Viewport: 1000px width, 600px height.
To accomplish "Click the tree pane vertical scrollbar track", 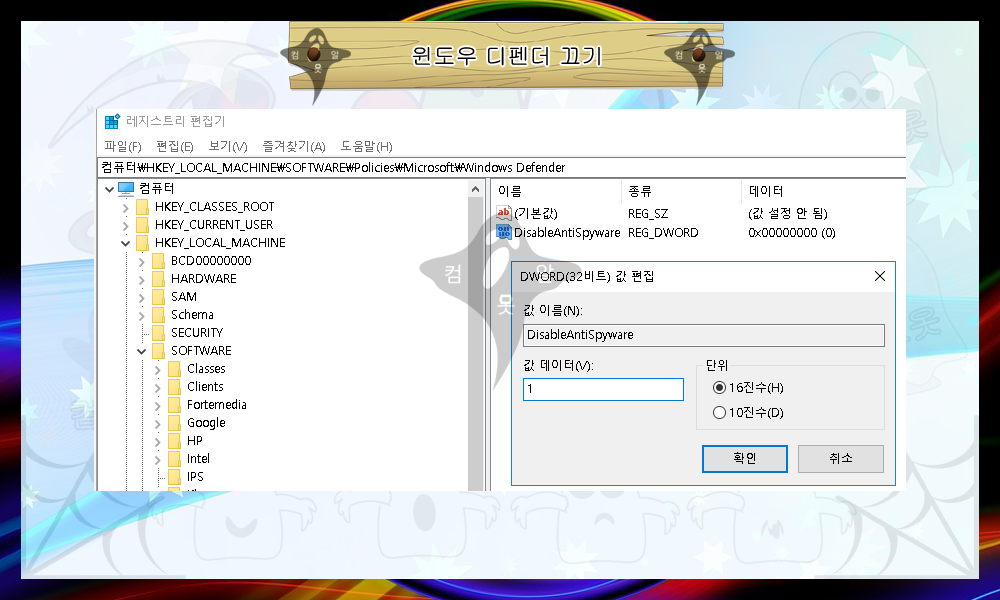I will click(475, 344).
